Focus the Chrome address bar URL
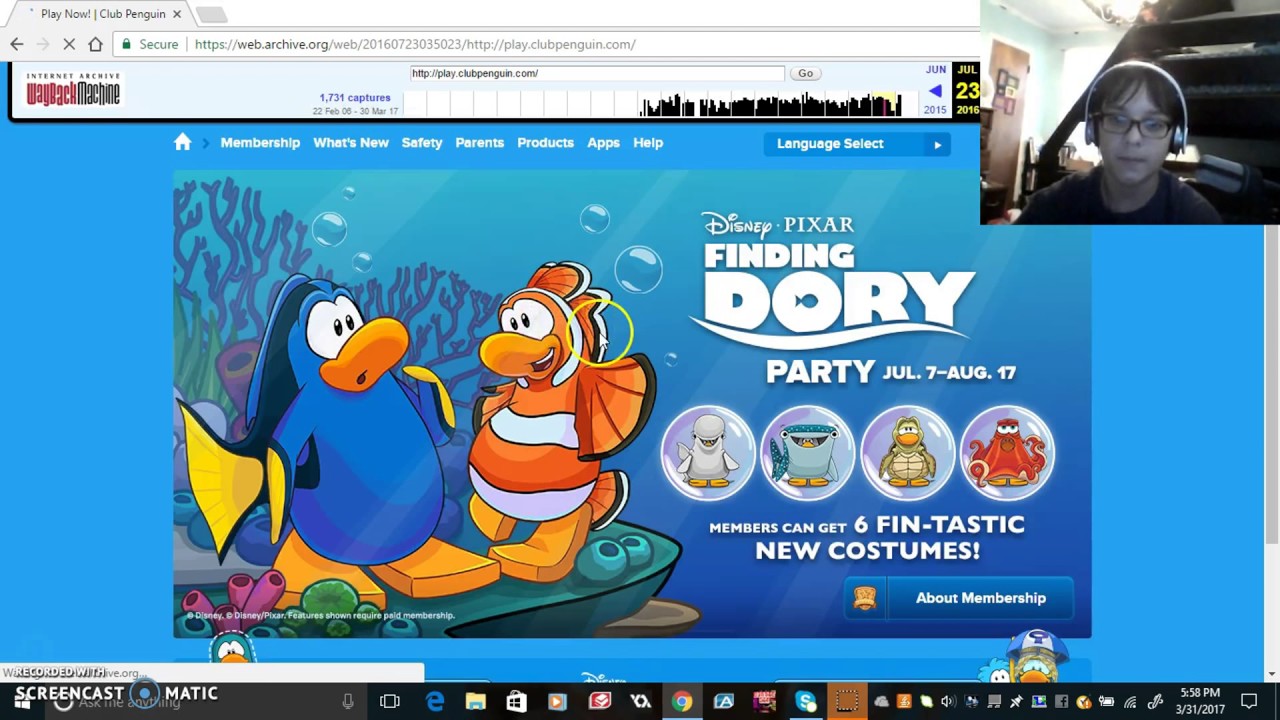This screenshot has width=1280, height=720. pos(415,44)
